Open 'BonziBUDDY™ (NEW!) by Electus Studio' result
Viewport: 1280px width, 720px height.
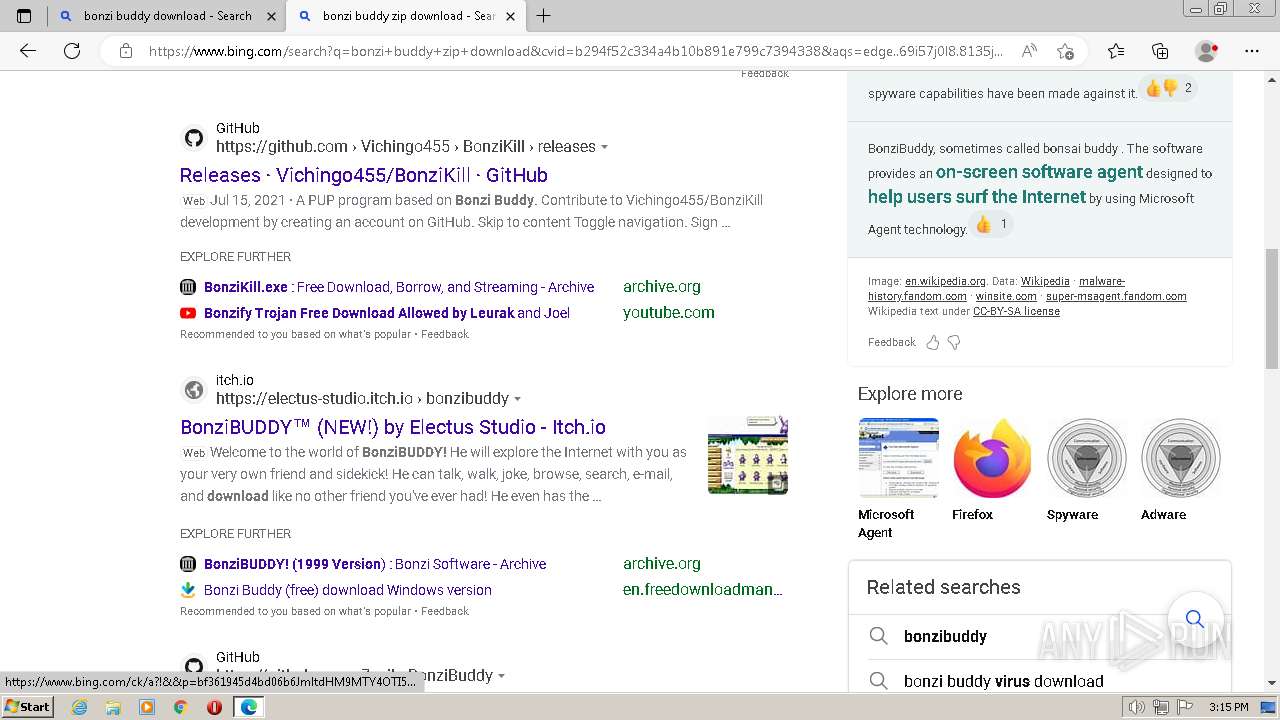393,427
